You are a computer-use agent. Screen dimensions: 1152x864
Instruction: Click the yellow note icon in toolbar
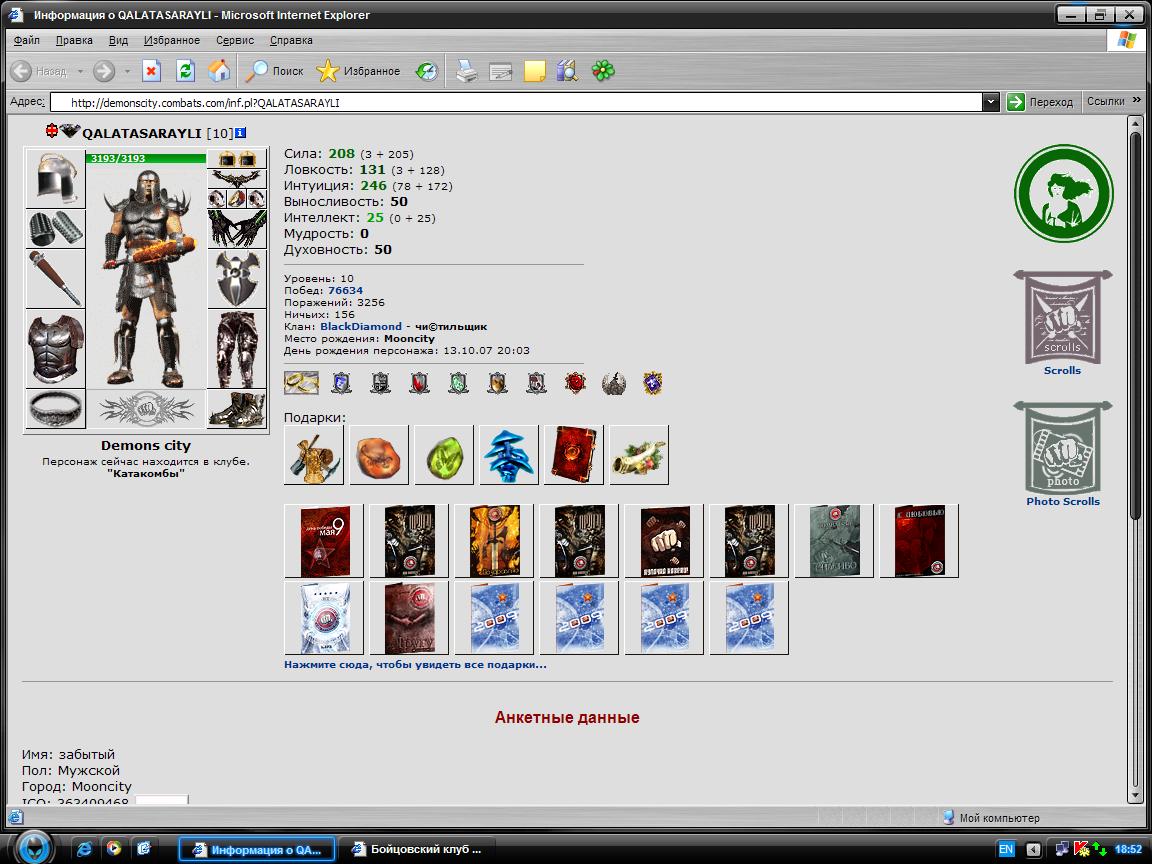pyautogui.click(x=535, y=71)
